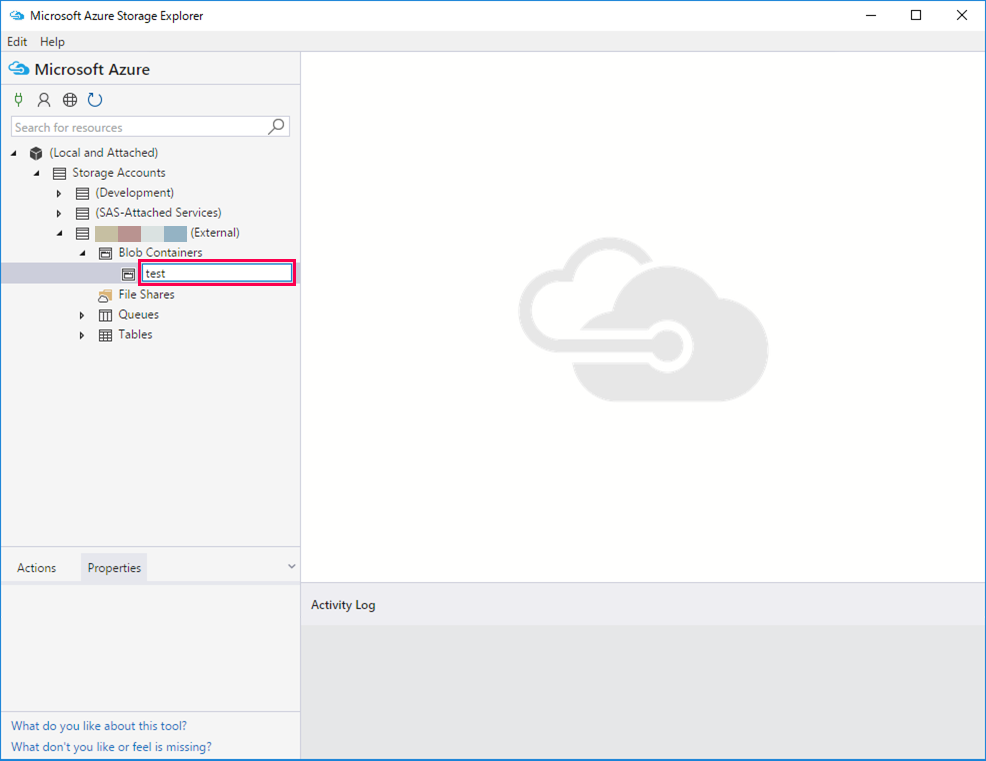Click the magnifier search icon
Viewport: 986px width, 761px height.
276,126
